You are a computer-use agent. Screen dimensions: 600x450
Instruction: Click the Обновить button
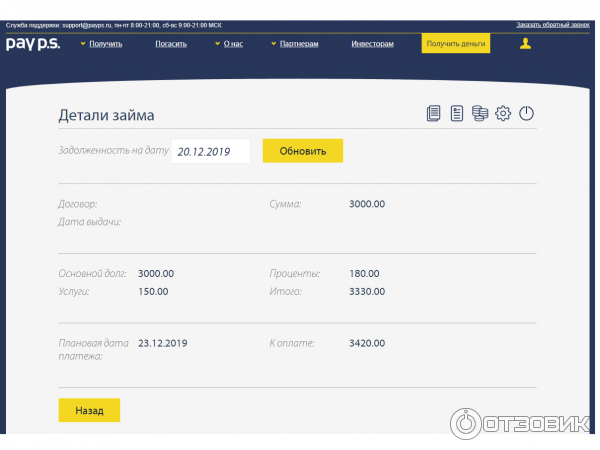302,151
